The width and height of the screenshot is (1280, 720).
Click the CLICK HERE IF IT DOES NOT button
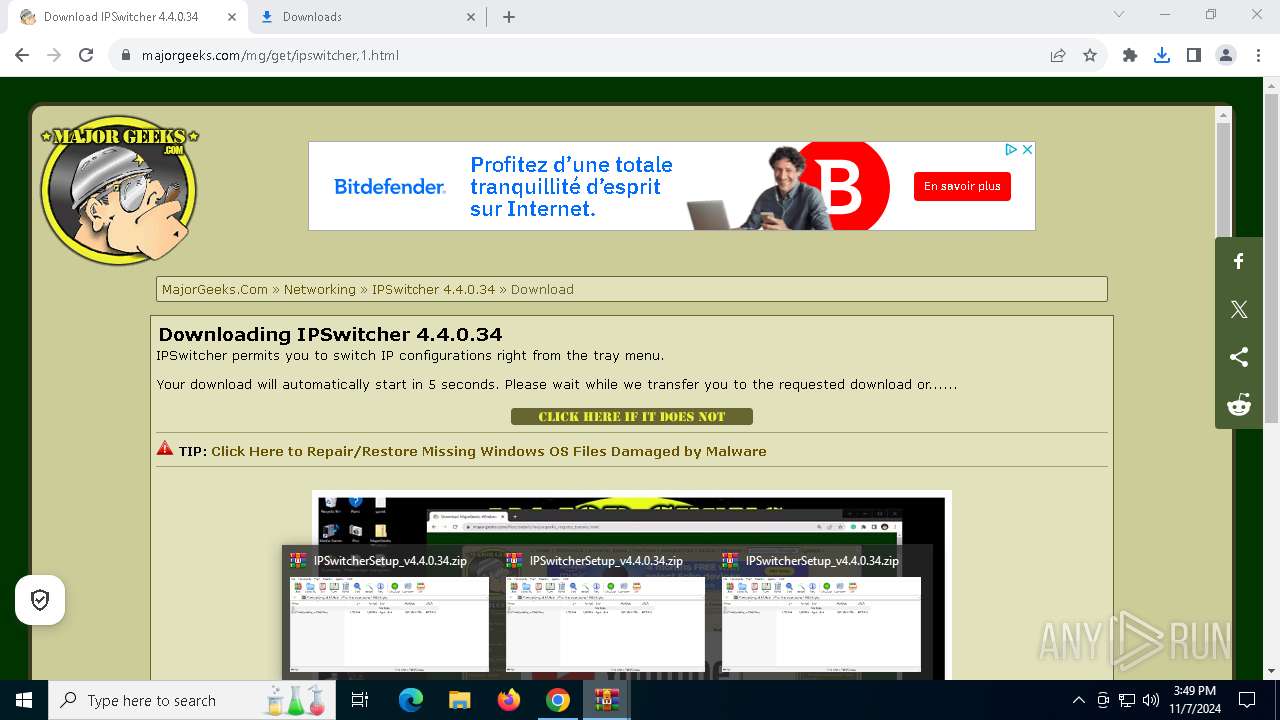(632, 417)
